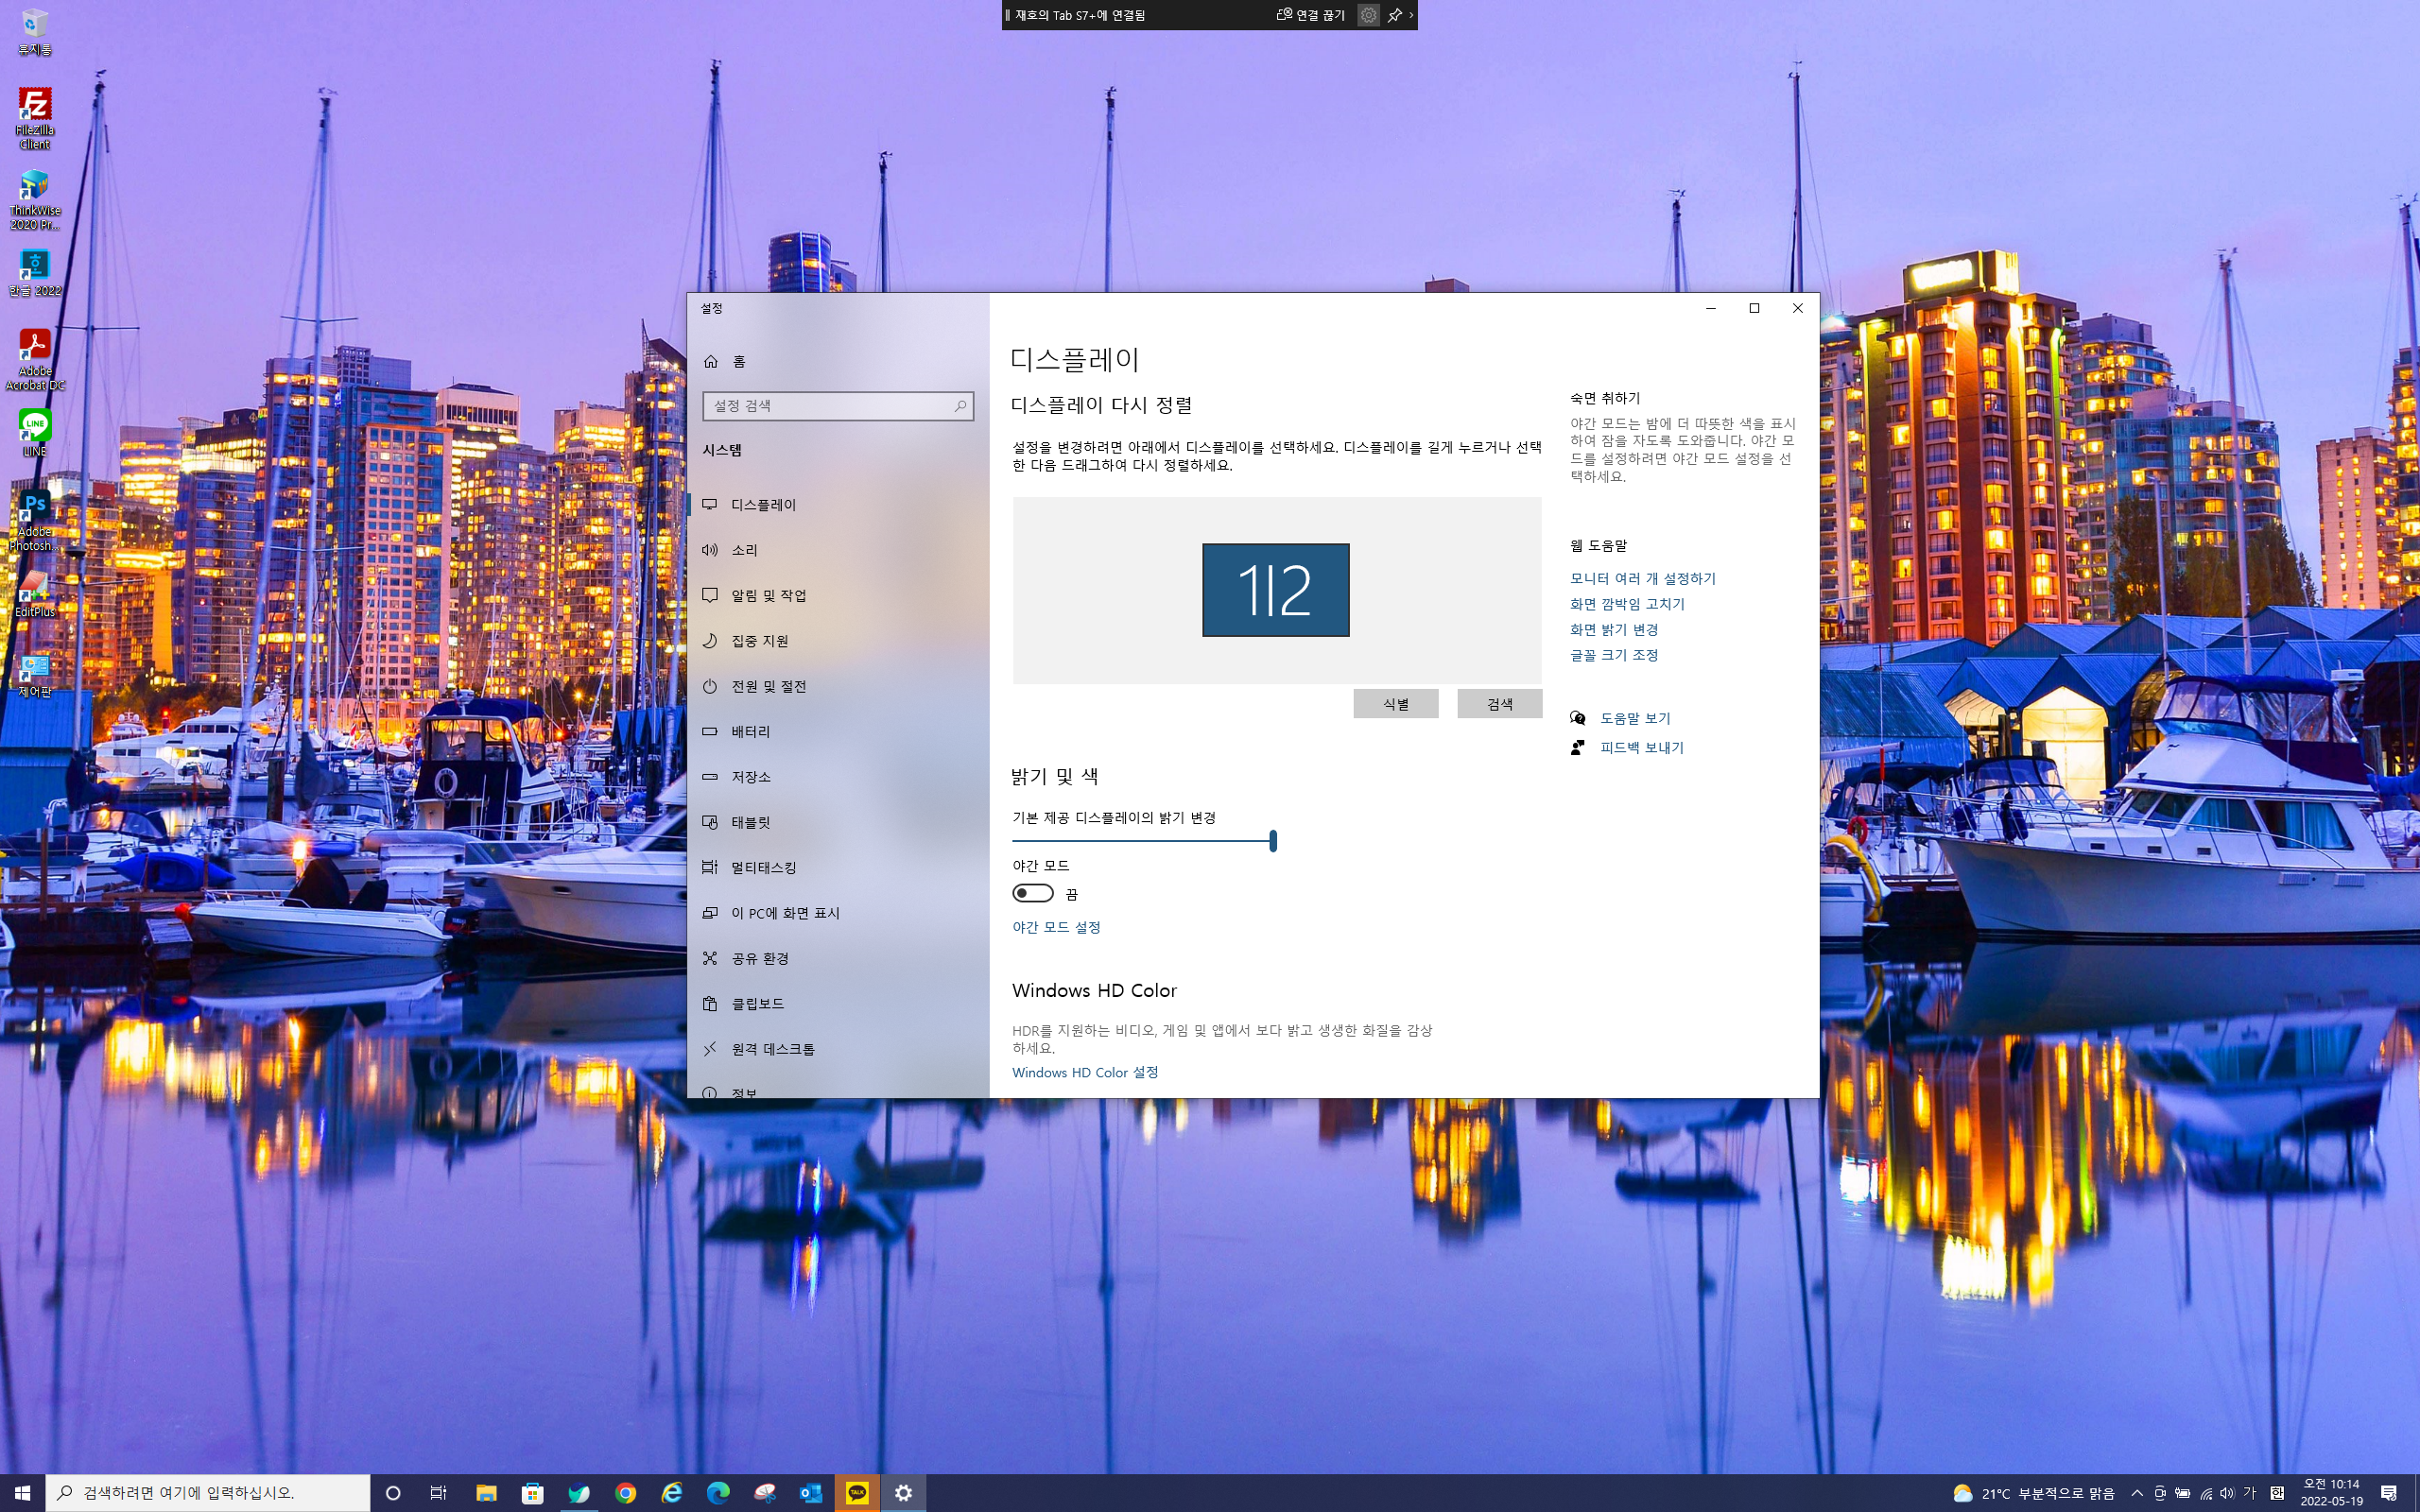Click the Settings search (설정 검색) field

pyautogui.click(x=830, y=406)
